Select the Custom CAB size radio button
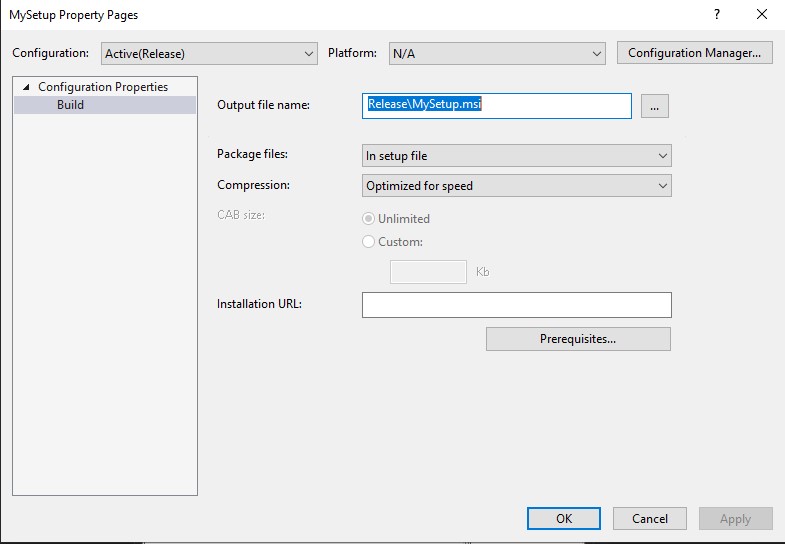This screenshot has height=544, width=785. click(x=368, y=242)
